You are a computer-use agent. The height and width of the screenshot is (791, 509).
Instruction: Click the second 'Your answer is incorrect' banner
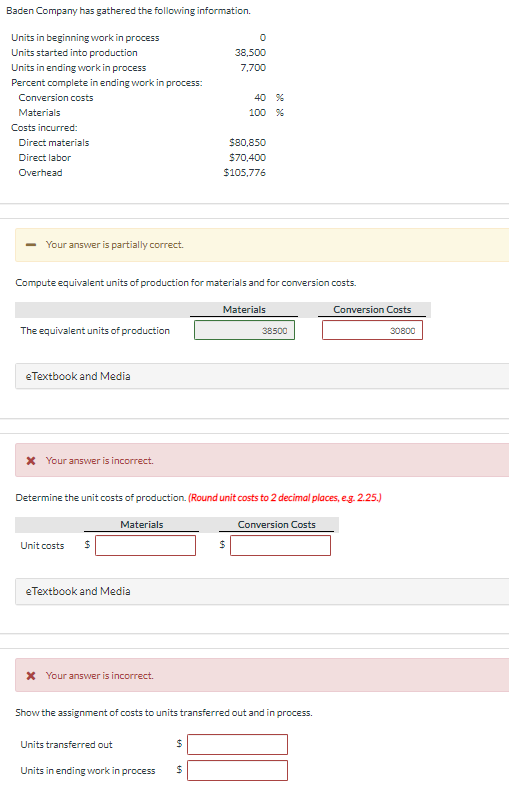tap(262, 675)
